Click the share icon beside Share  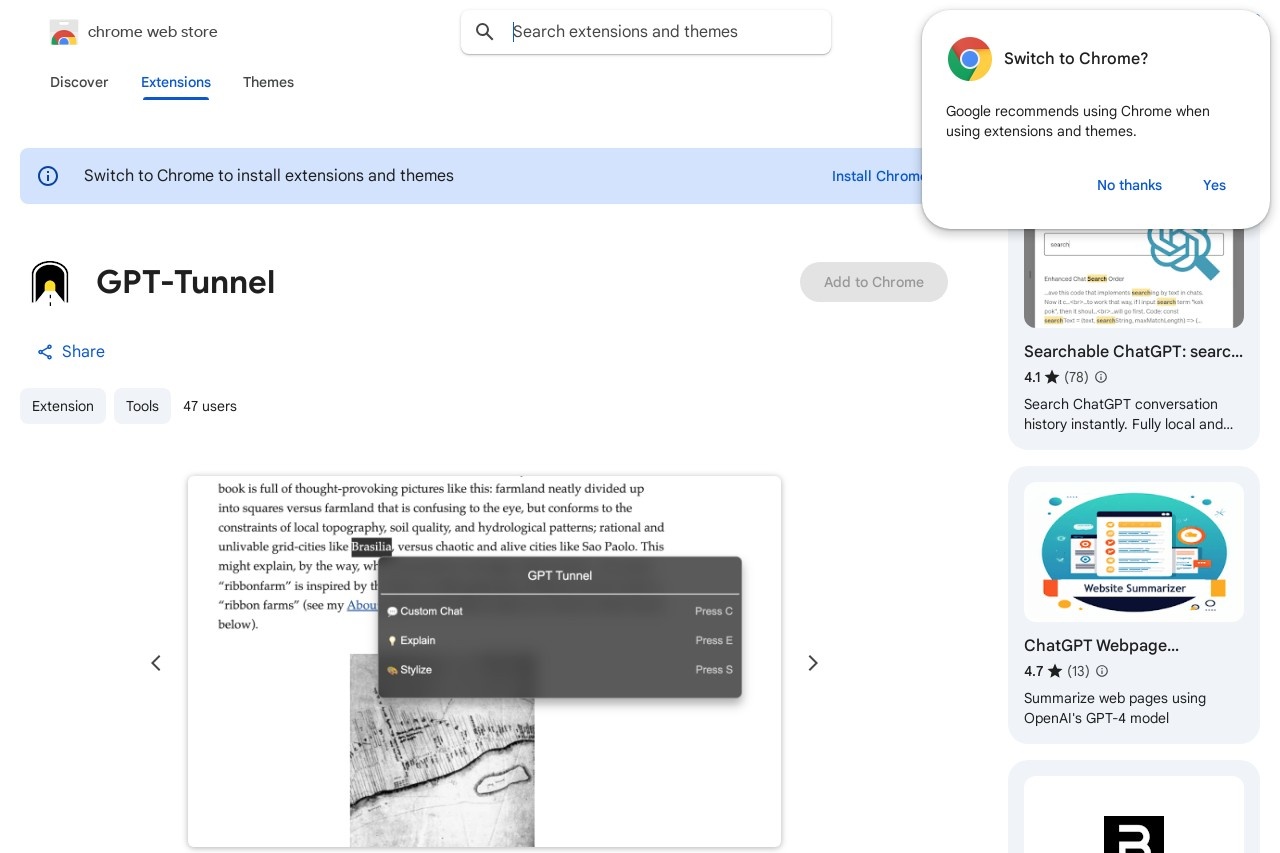click(45, 352)
